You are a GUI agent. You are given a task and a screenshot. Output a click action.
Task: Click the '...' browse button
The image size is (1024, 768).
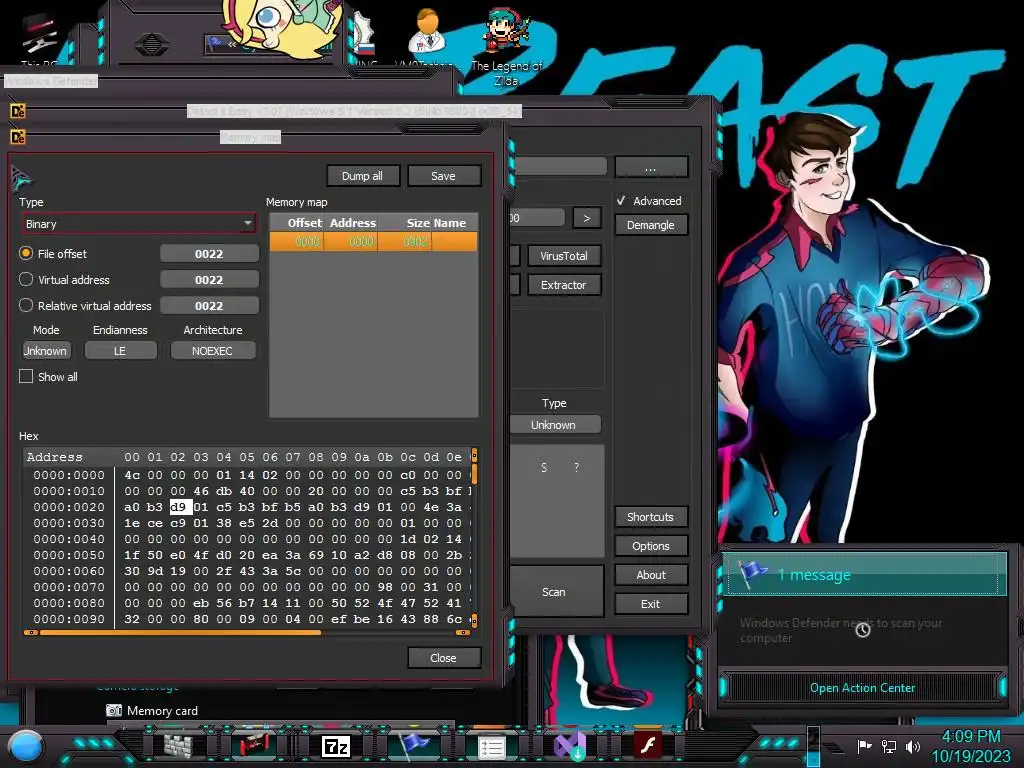(x=651, y=168)
